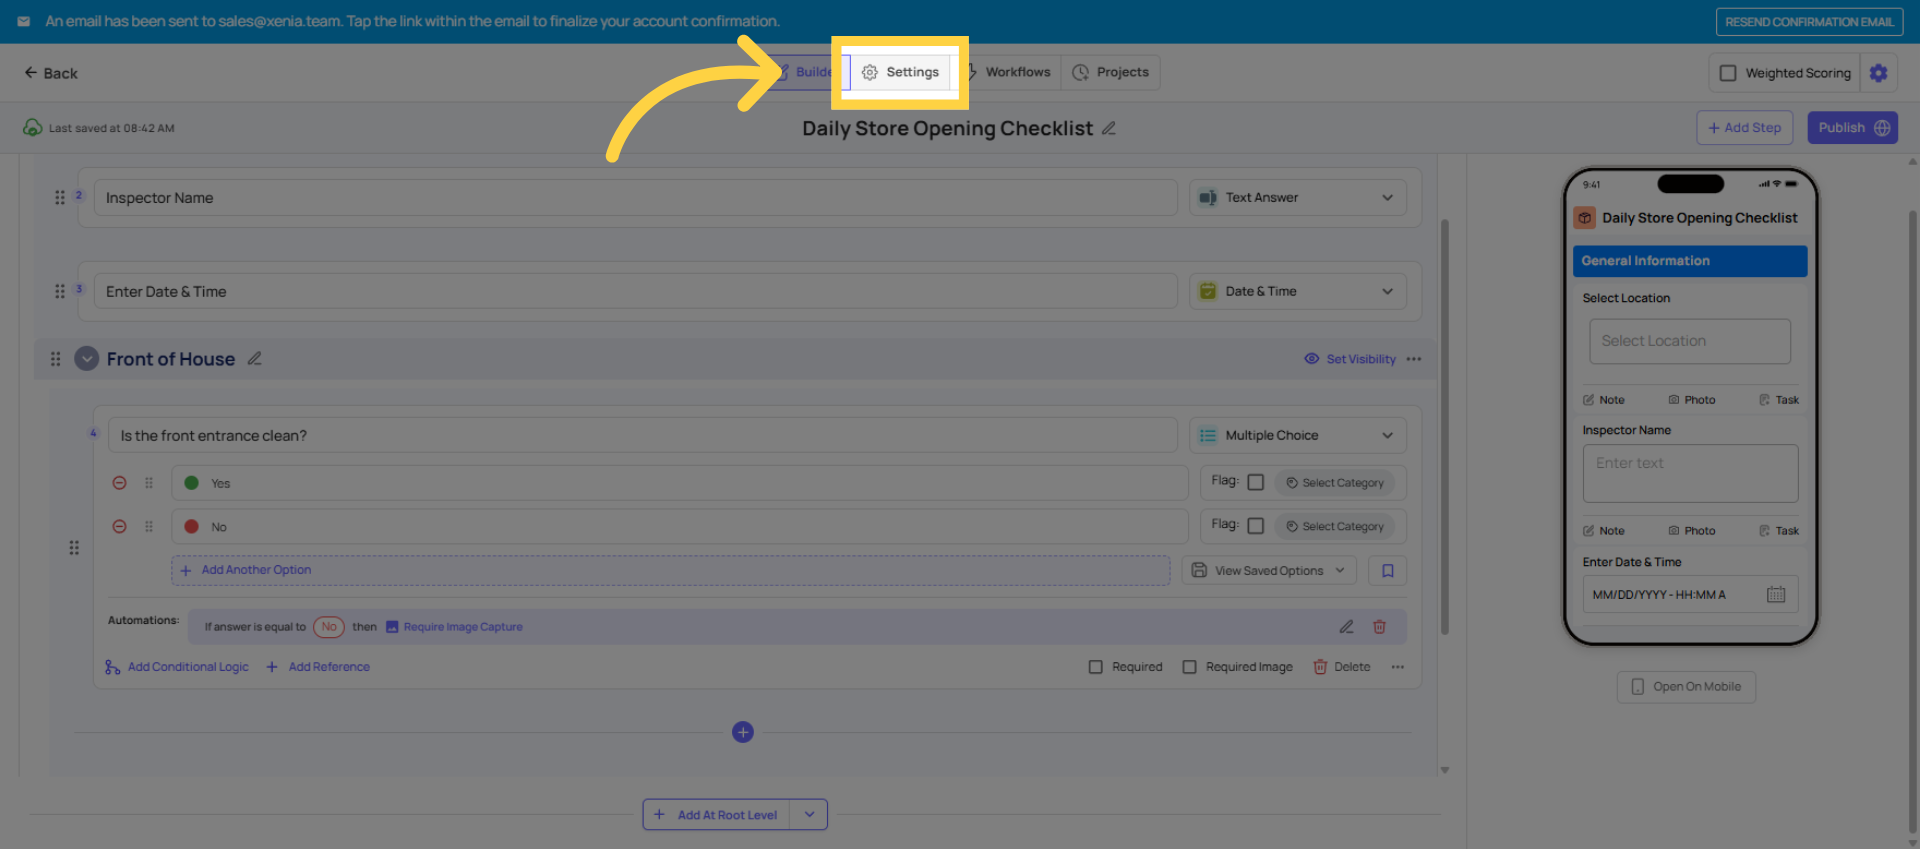This screenshot has height=849, width=1920.
Task: Click the General Information header in preview
Action: point(1690,261)
